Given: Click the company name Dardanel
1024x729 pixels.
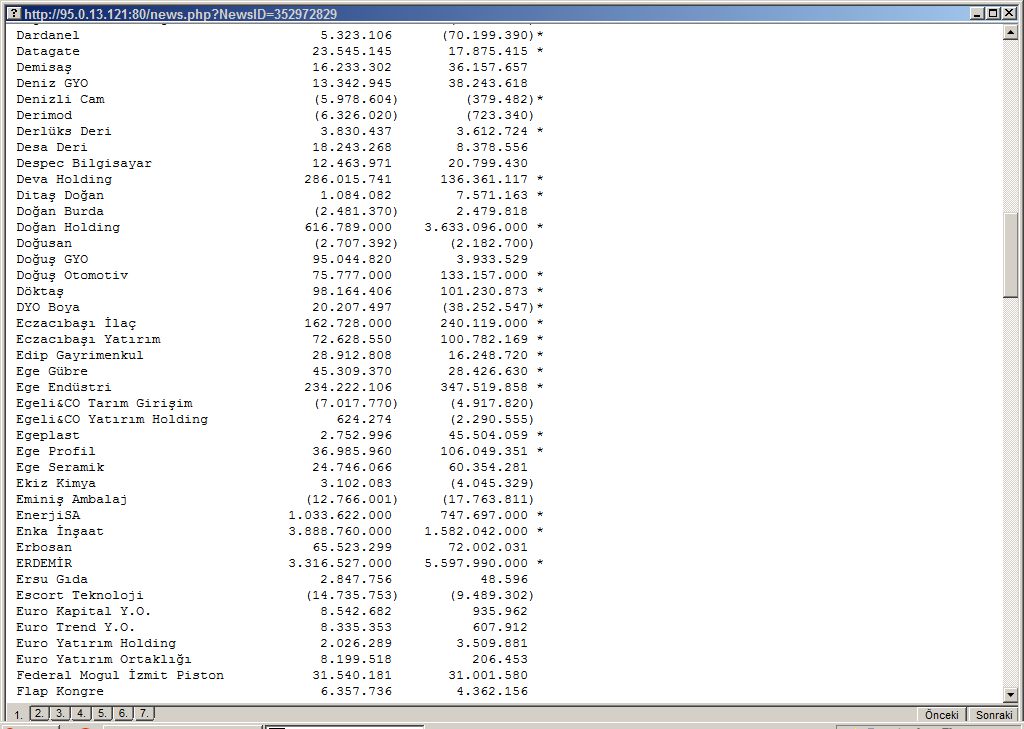Looking at the screenshot, I should point(48,35).
